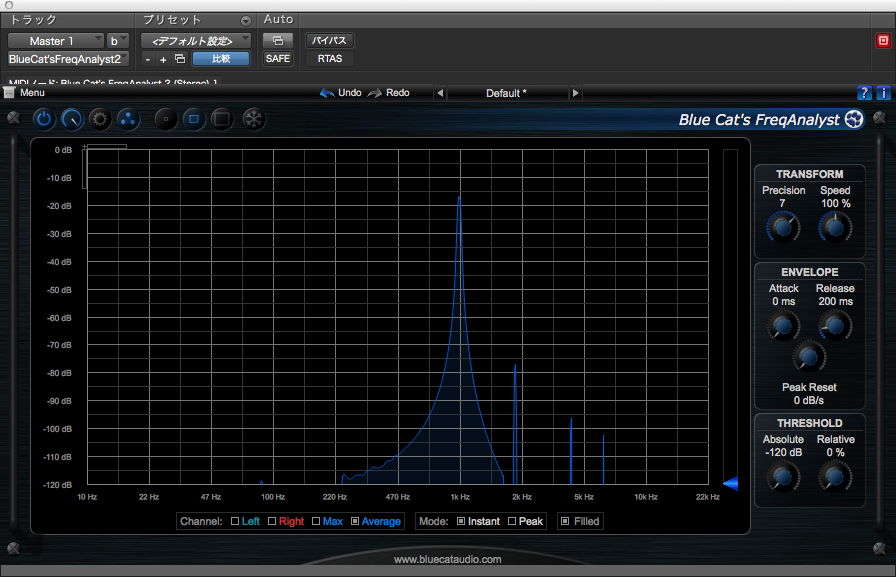Click the Speed value 100 %
The height and width of the screenshot is (577, 896).
[835, 203]
